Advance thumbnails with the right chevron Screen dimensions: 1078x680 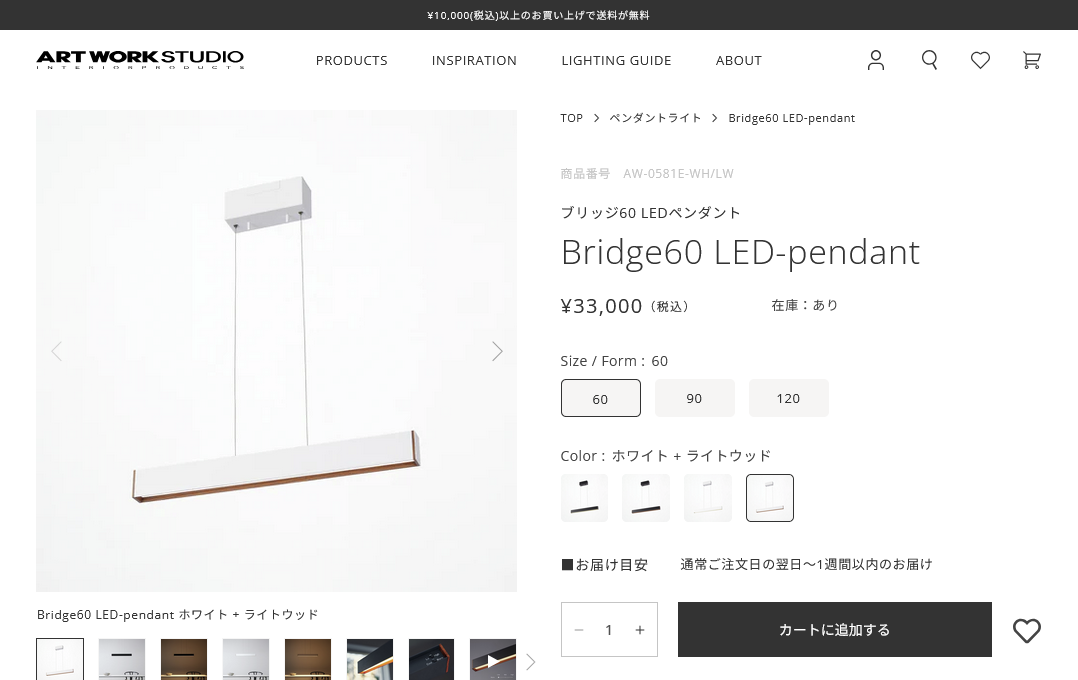point(530,662)
